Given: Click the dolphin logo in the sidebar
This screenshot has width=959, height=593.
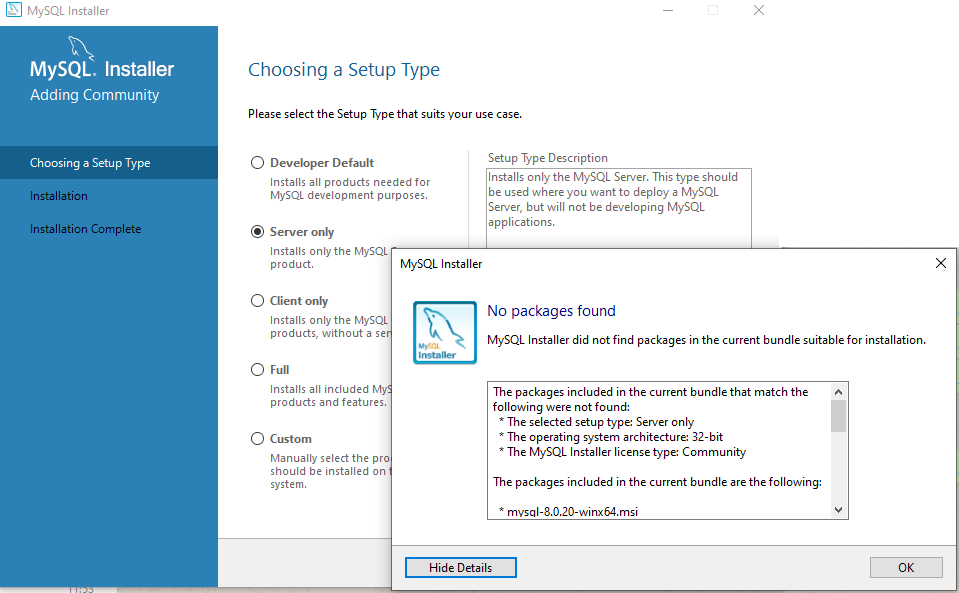Looking at the screenshot, I should [81, 48].
